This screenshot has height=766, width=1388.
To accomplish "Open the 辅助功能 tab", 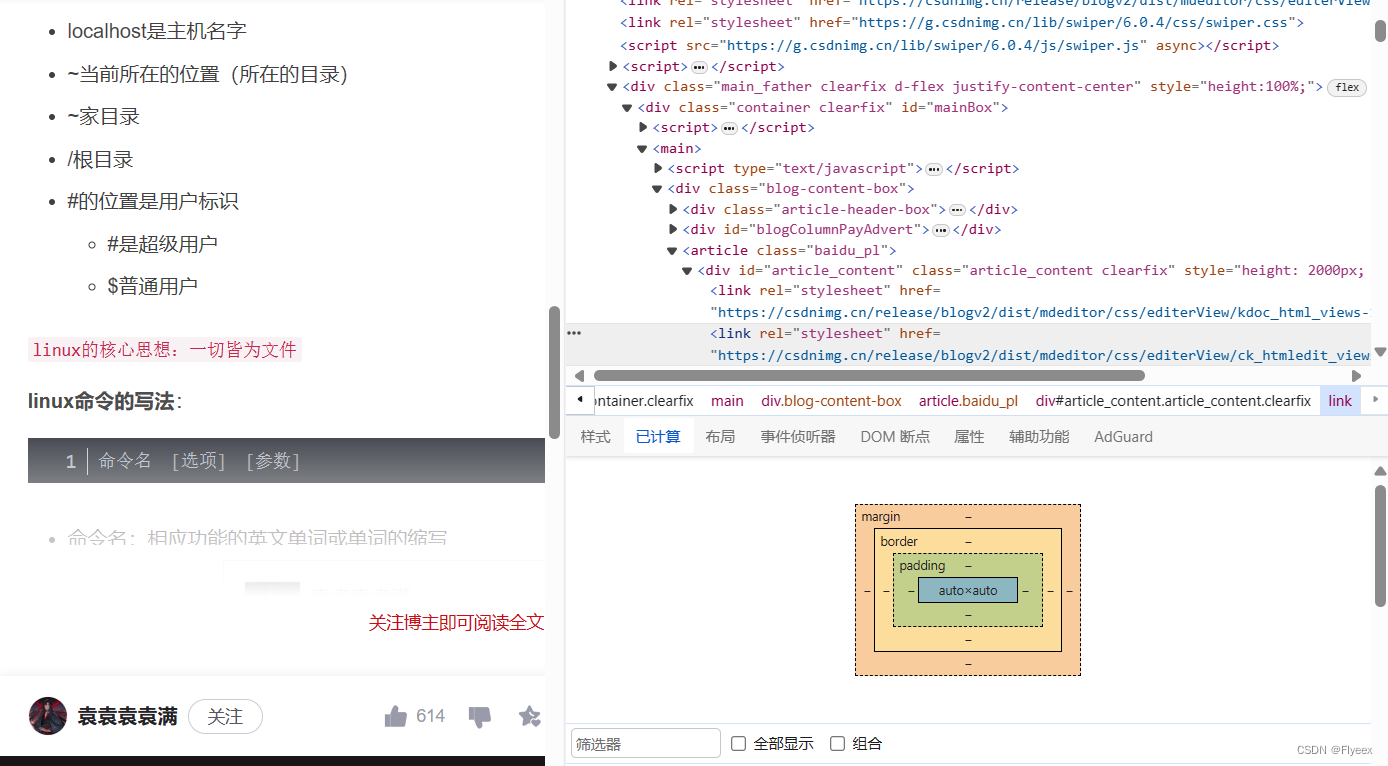I will pos(1039,436).
